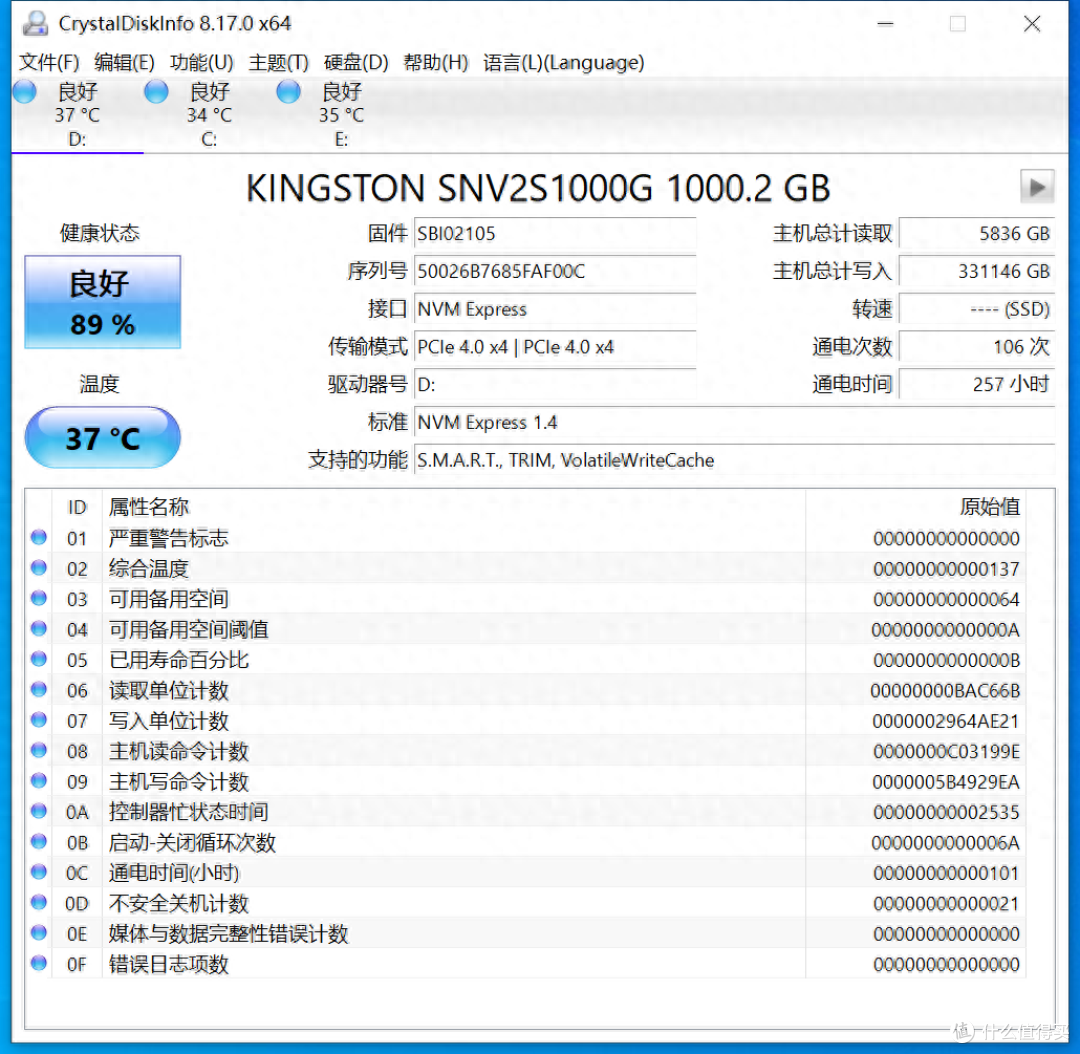Click the blue status dot for attribute 02
This screenshot has width=1080, height=1054.
tap(39, 568)
